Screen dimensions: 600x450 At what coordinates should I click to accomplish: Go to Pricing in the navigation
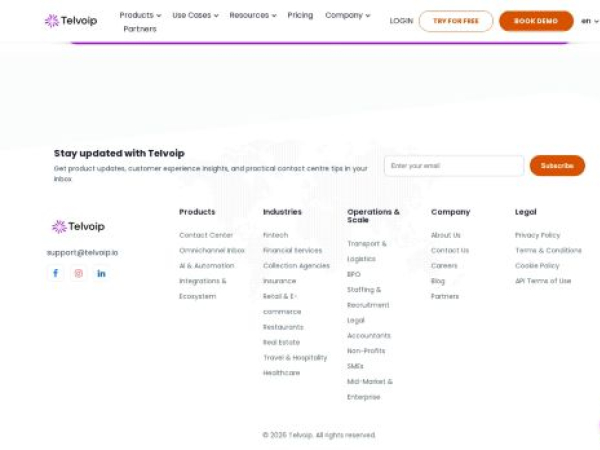coord(300,15)
